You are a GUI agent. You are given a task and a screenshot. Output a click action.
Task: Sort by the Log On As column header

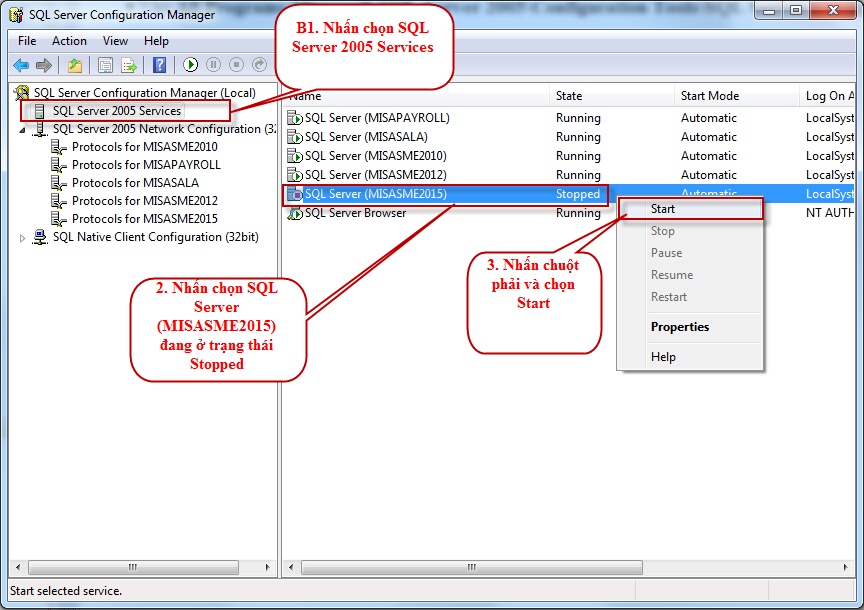click(x=827, y=96)
